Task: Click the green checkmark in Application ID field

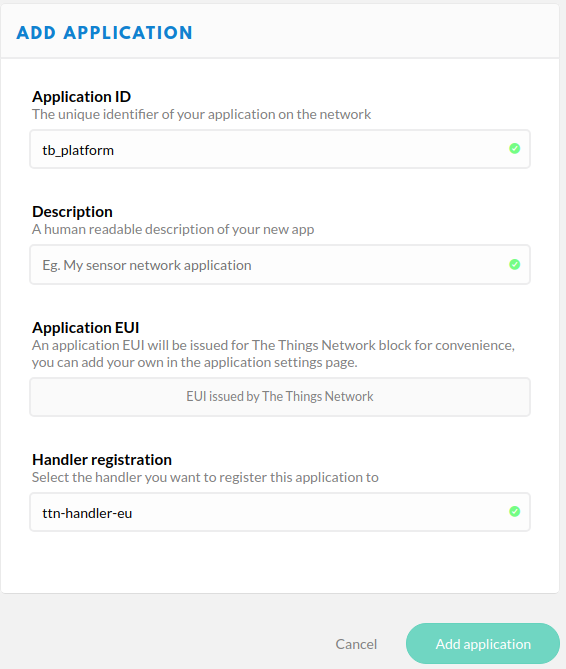Action: (x=514, y=148)
